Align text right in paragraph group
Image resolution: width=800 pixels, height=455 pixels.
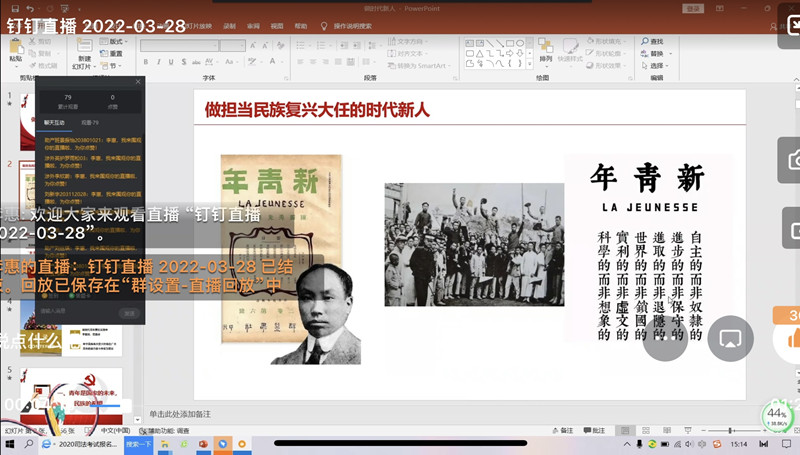coord(326,62)
